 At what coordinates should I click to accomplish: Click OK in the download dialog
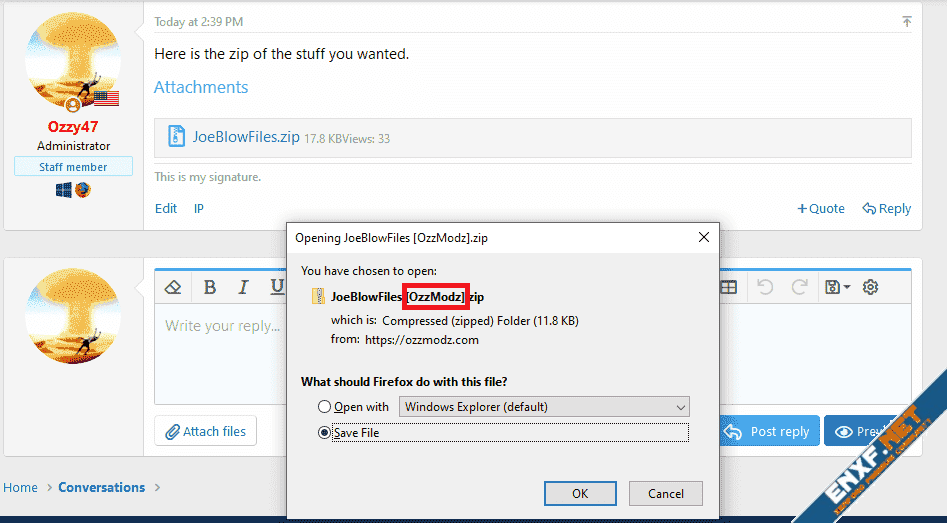(x=580, y=493)
